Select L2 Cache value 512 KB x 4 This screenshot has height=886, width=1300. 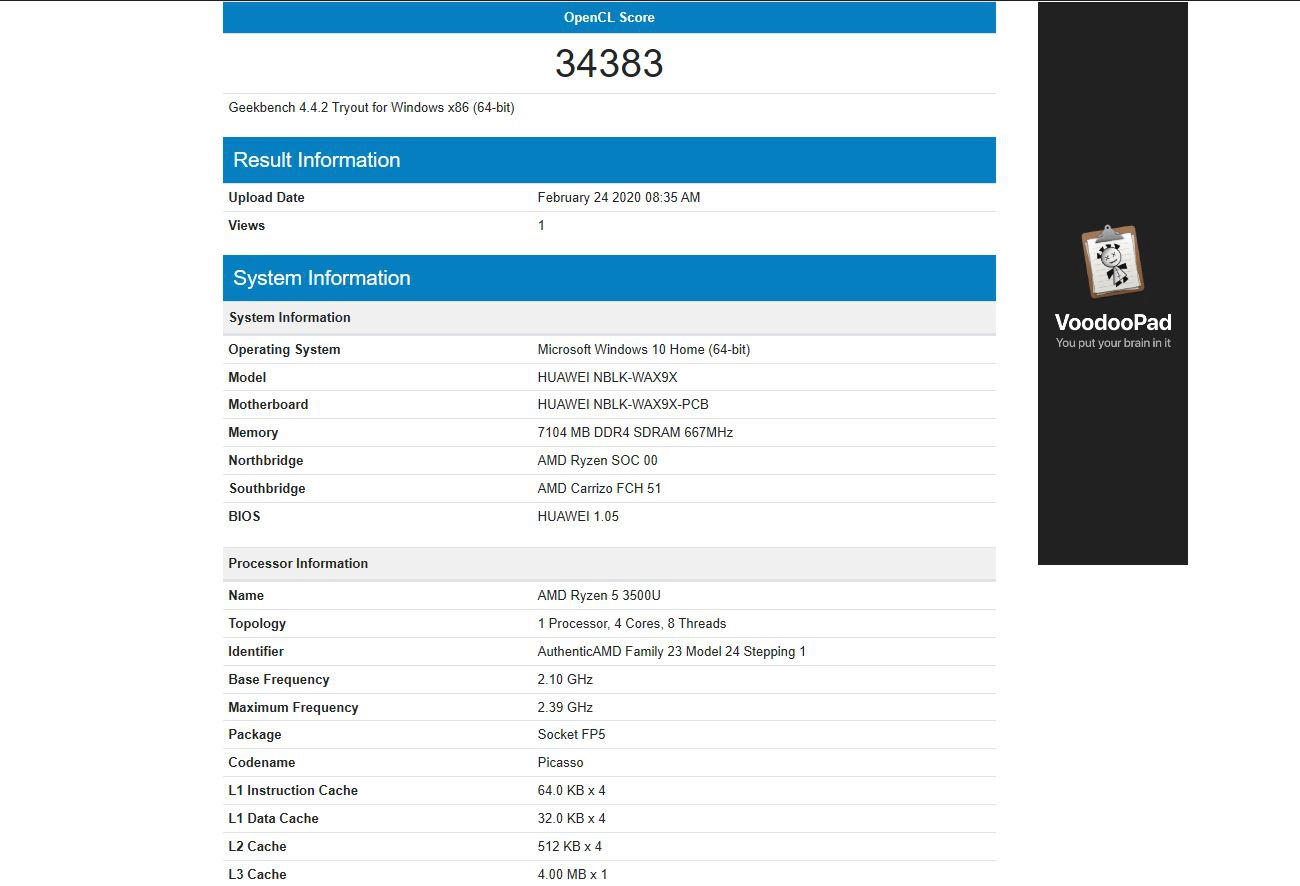click(570, 846)
